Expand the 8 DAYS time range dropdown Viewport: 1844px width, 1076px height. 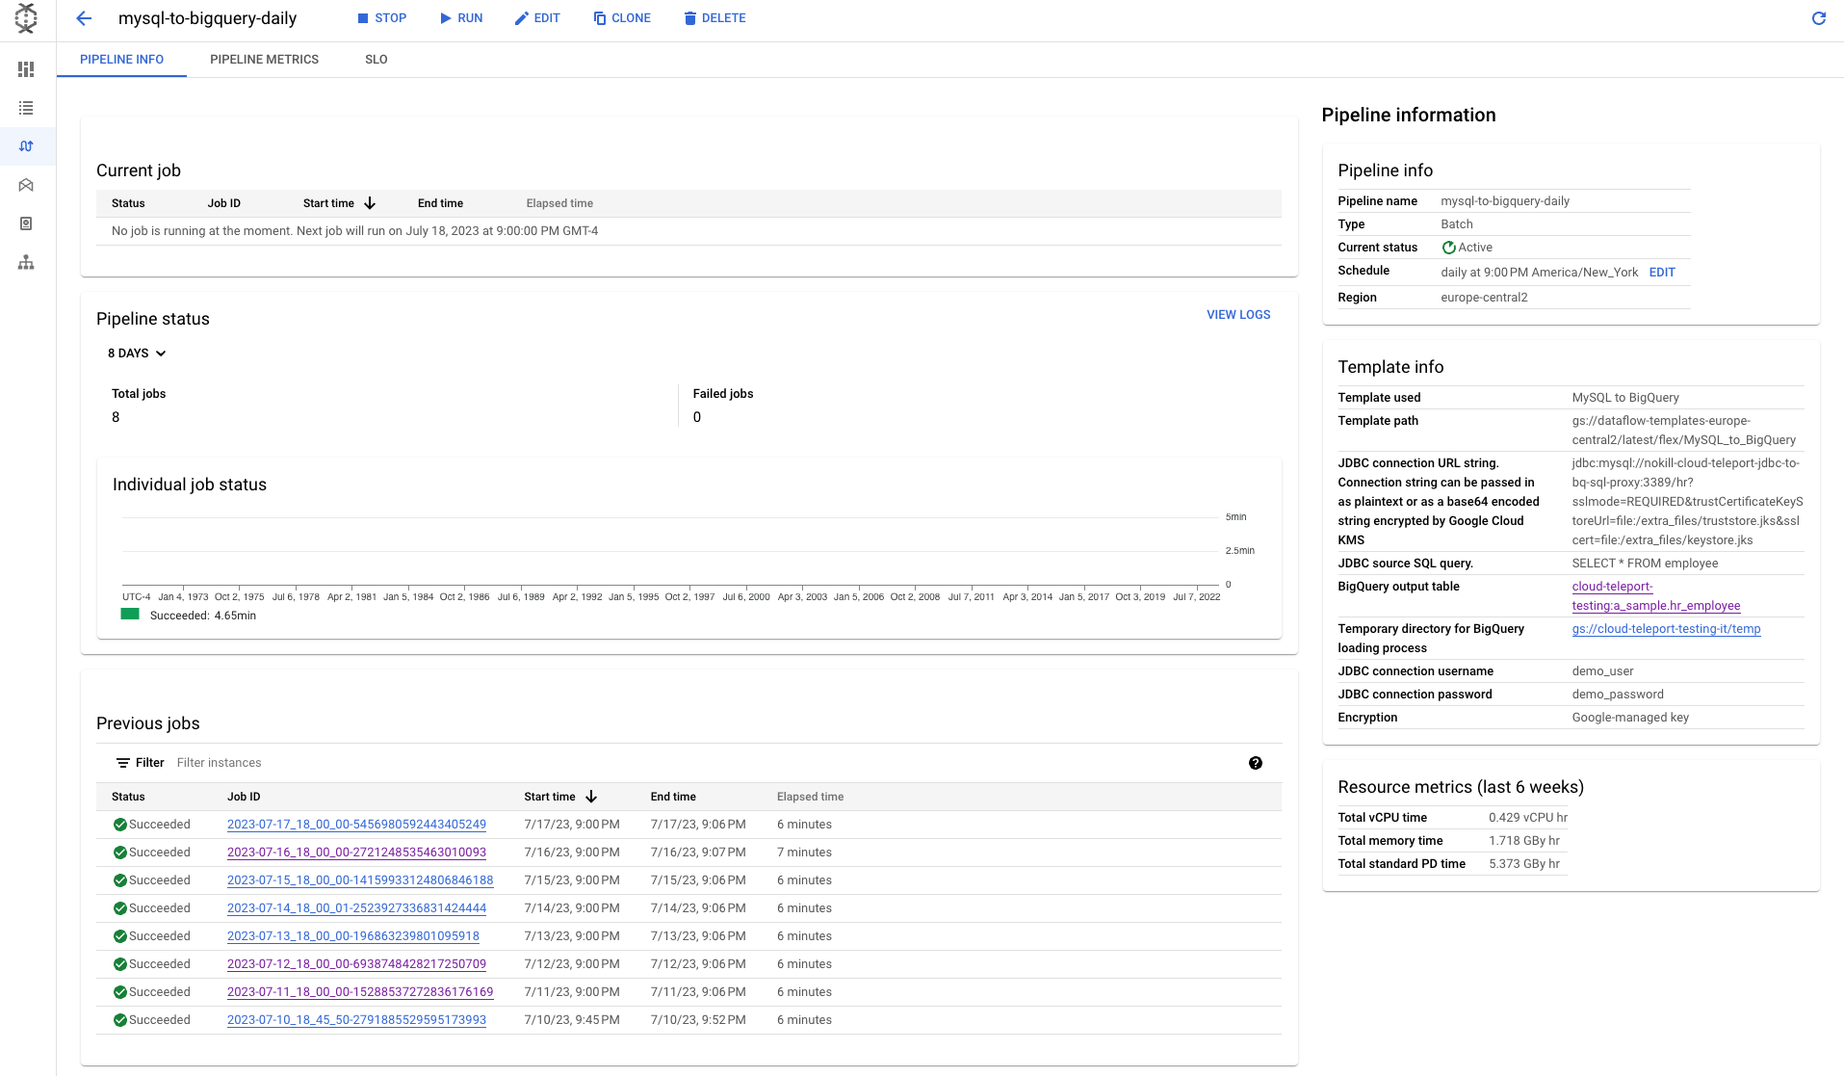click(137, 353)
